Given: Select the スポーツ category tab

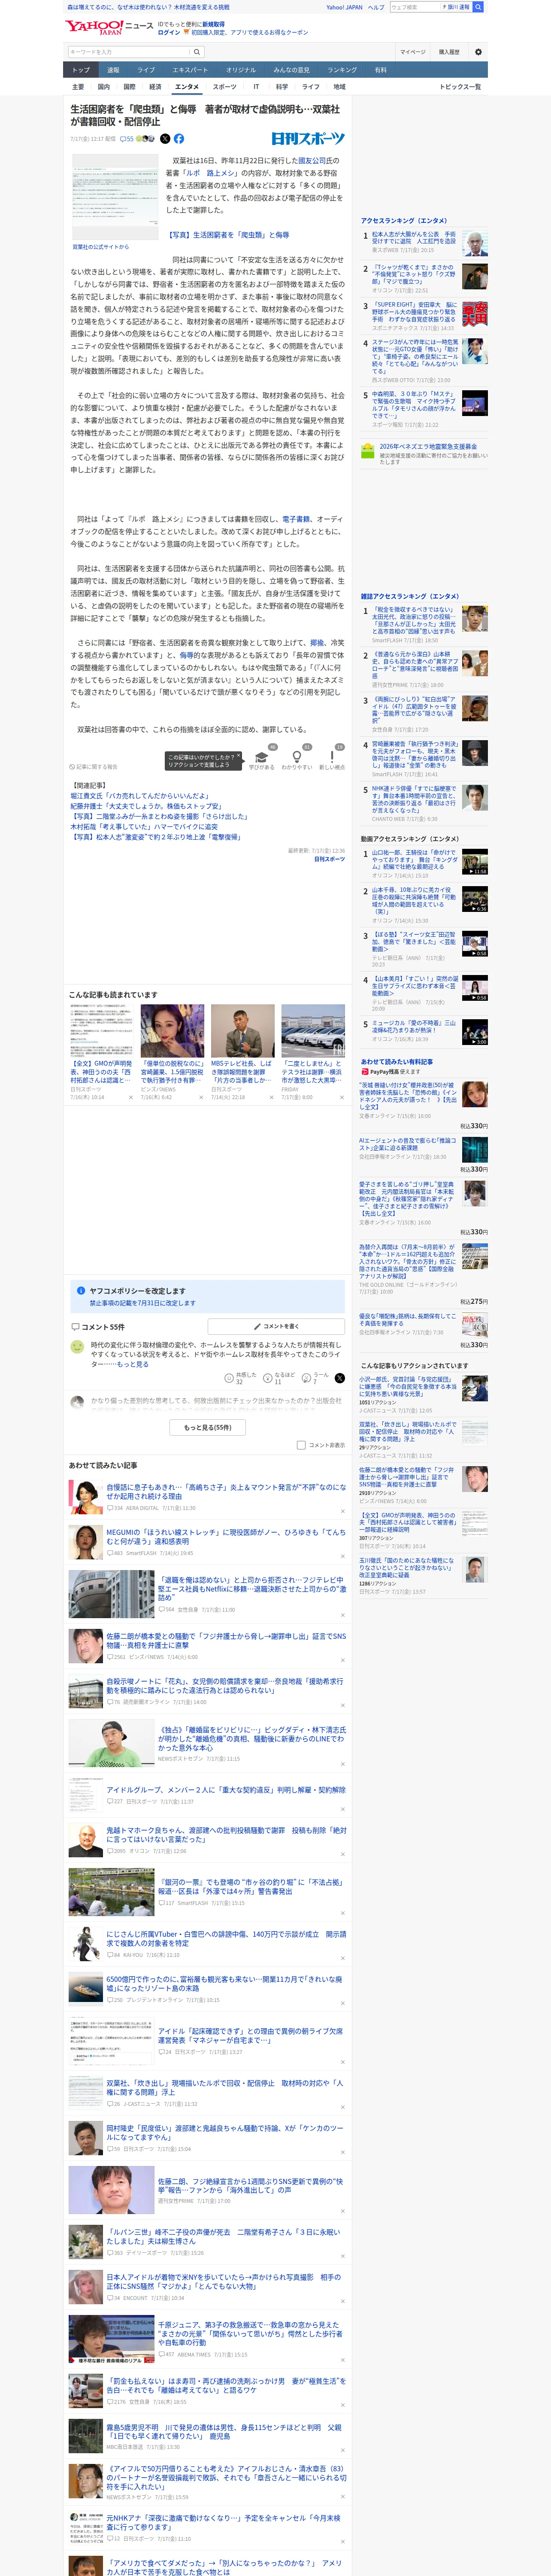Looking at the screenshot, I should coord(225,87).
